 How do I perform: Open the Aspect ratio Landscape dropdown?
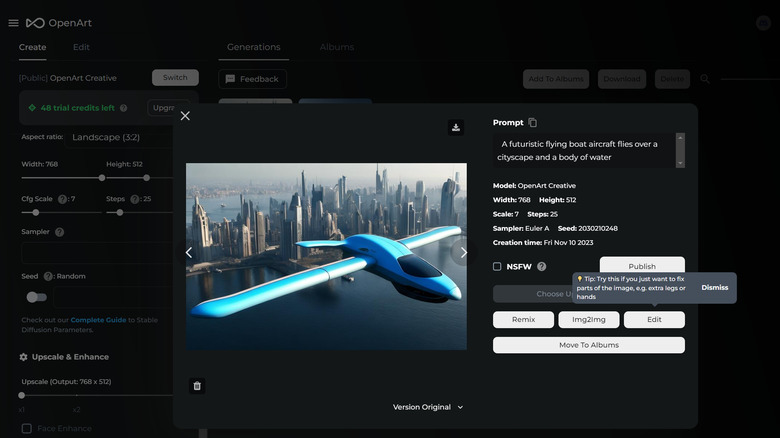pyautogui.click(x=110, y=137)
